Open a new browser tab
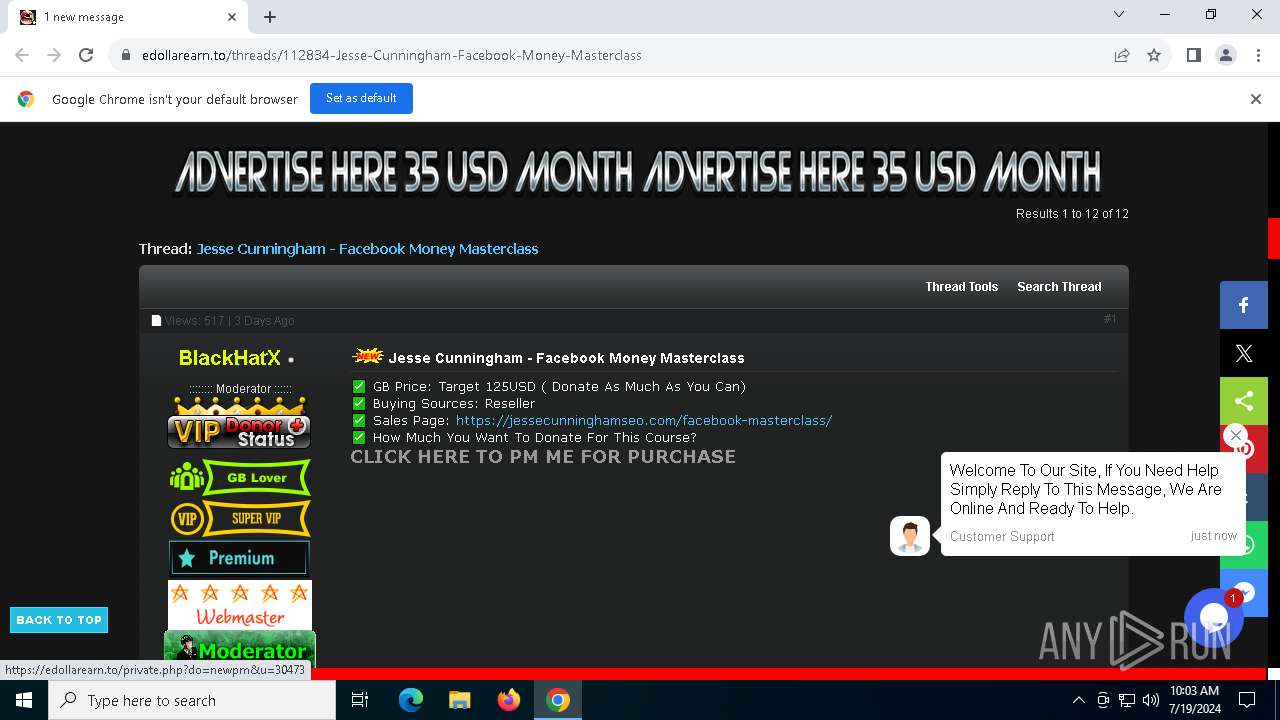1280x720 pixels. [x=270, y=17]
